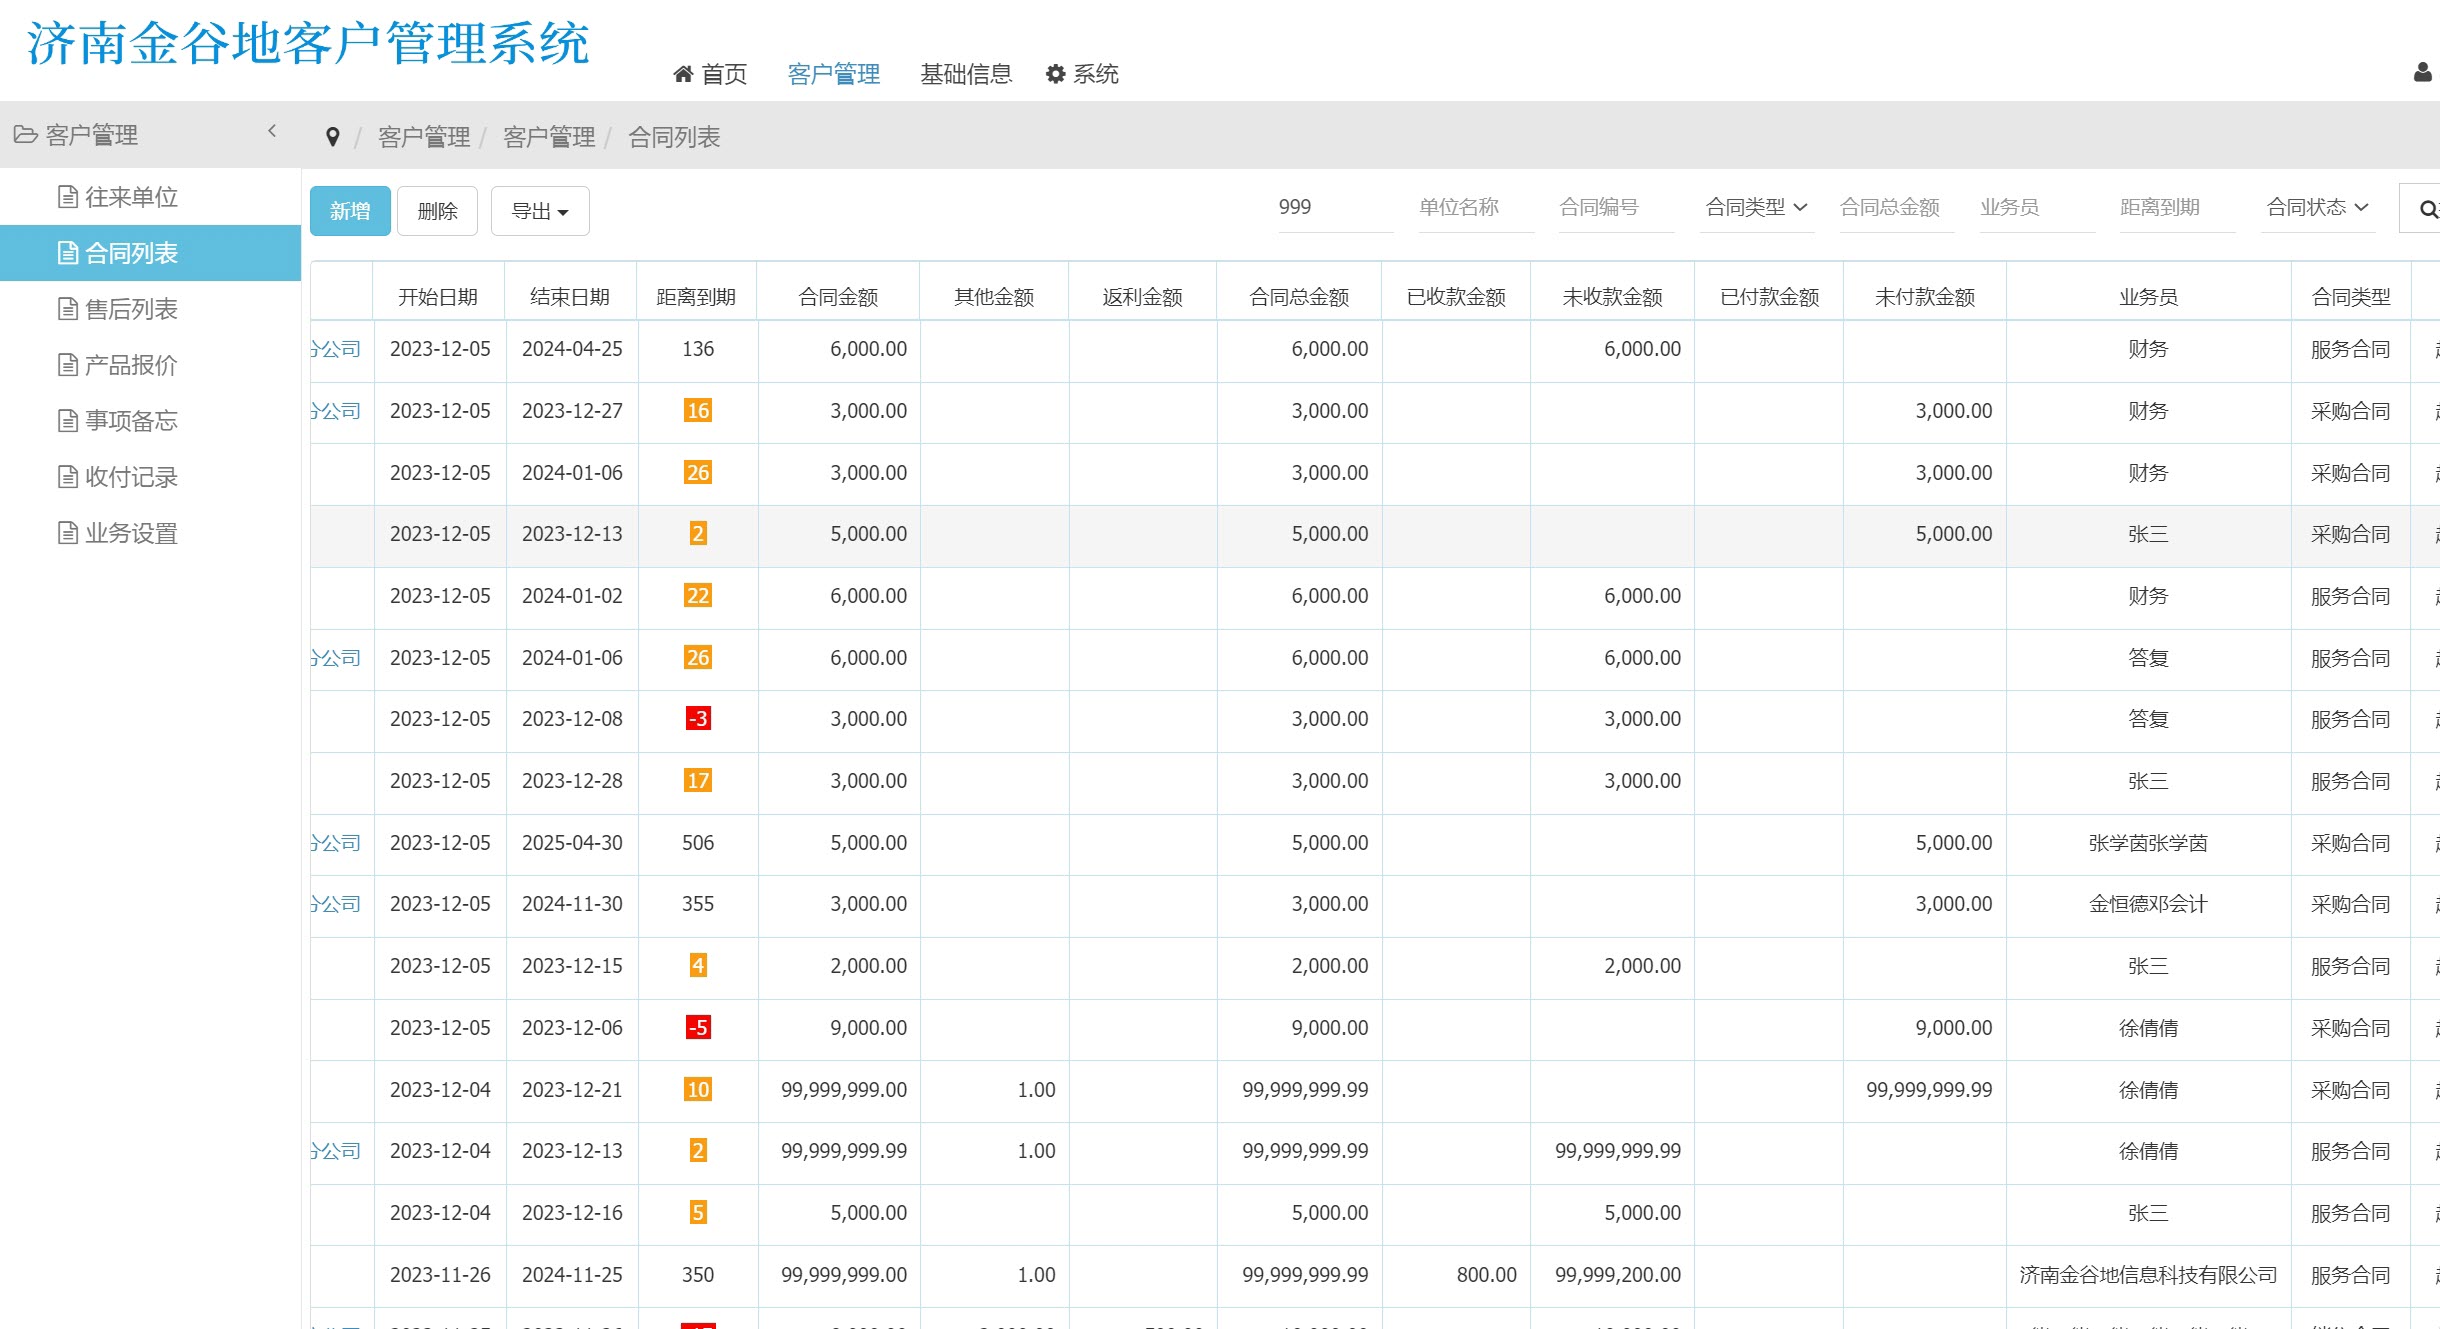Image resolution: width=2440 pixels, height=1329 pixels.
Task: Expand the 导出 dropdown button
Action: 540,211
